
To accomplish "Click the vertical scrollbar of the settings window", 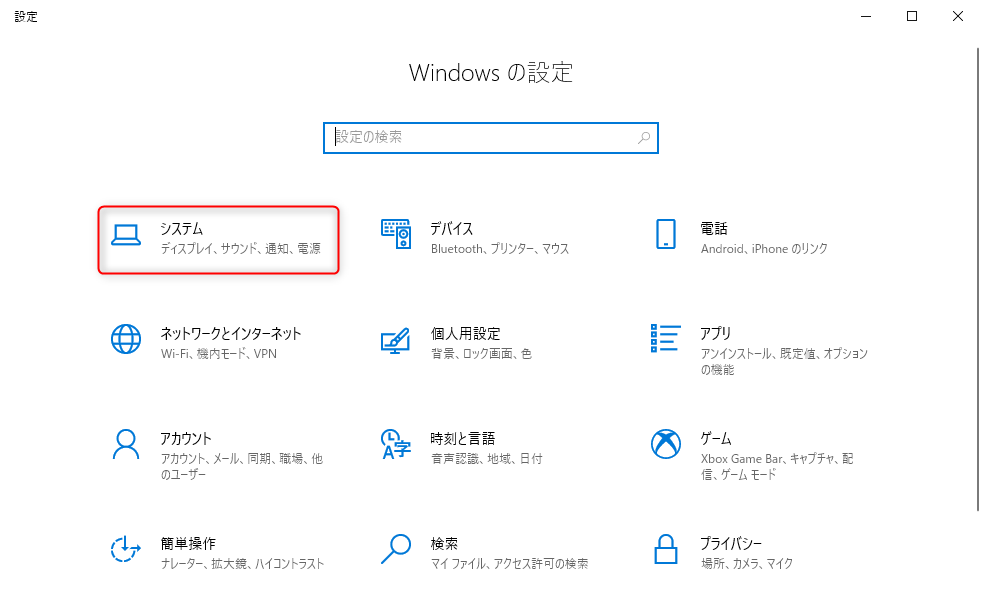I will (978, 280).
